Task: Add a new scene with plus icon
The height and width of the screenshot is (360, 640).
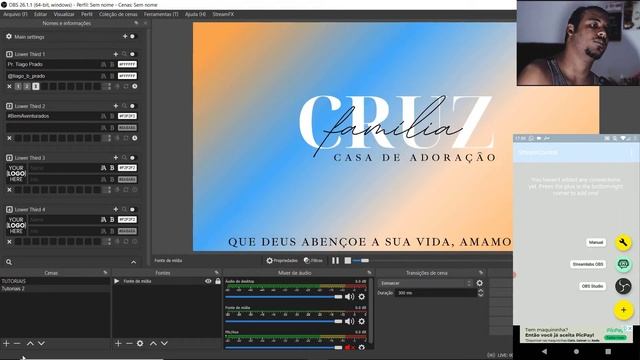Action: click(x=6, y=344)
